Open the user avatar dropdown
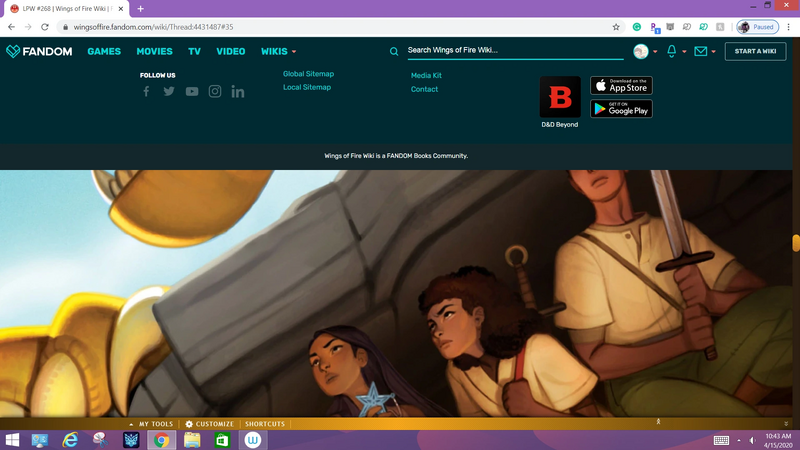This screenshot has height=450, width=800. point(645,51)
